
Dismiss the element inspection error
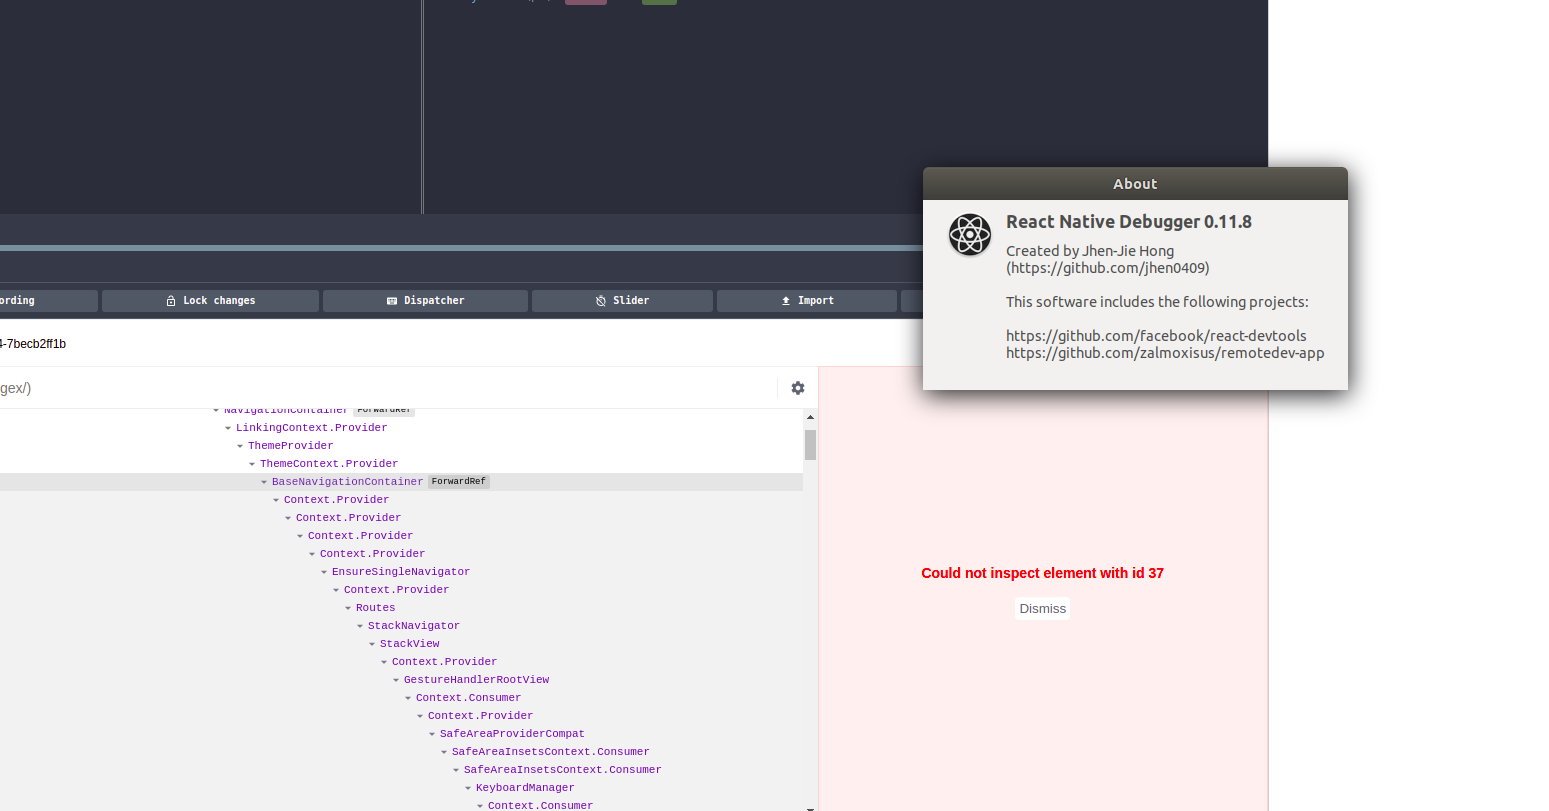point(1042,608)
